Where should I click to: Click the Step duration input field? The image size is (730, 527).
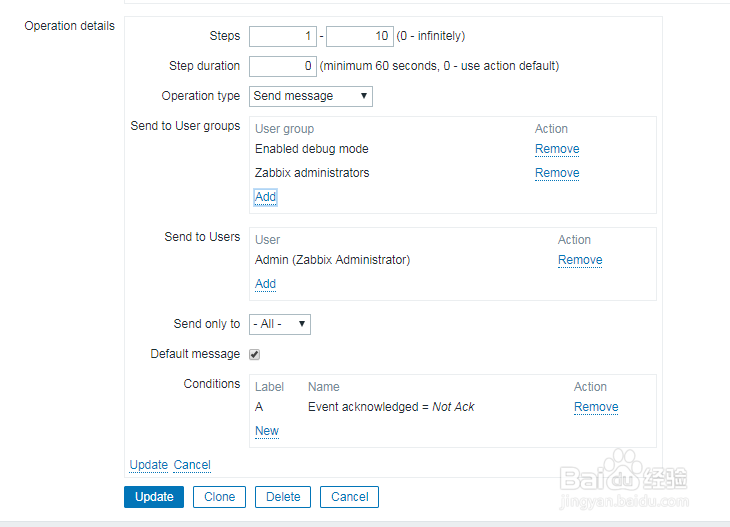click(282, 66)
